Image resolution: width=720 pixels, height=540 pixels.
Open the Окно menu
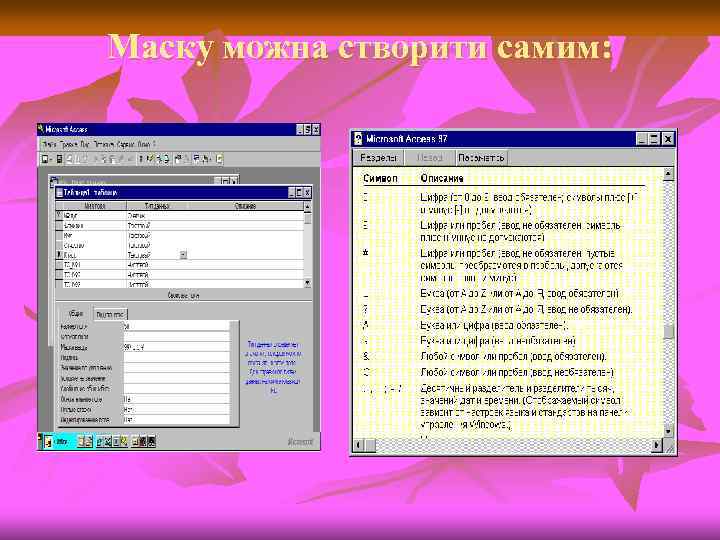point(144,144)
